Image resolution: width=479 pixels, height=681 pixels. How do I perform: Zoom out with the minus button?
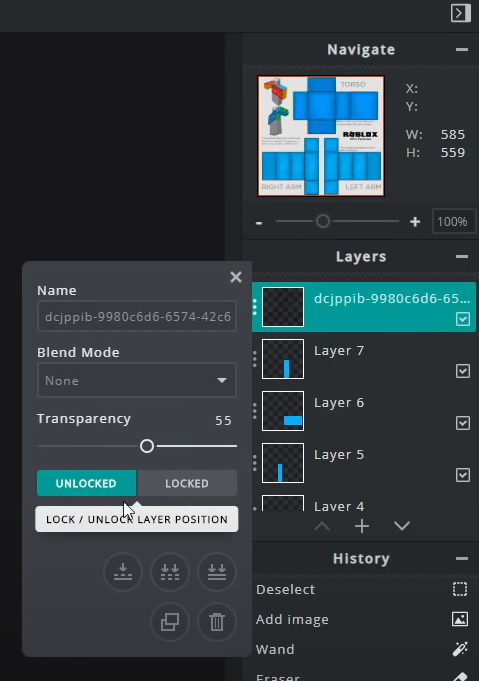tap(259, 222)
